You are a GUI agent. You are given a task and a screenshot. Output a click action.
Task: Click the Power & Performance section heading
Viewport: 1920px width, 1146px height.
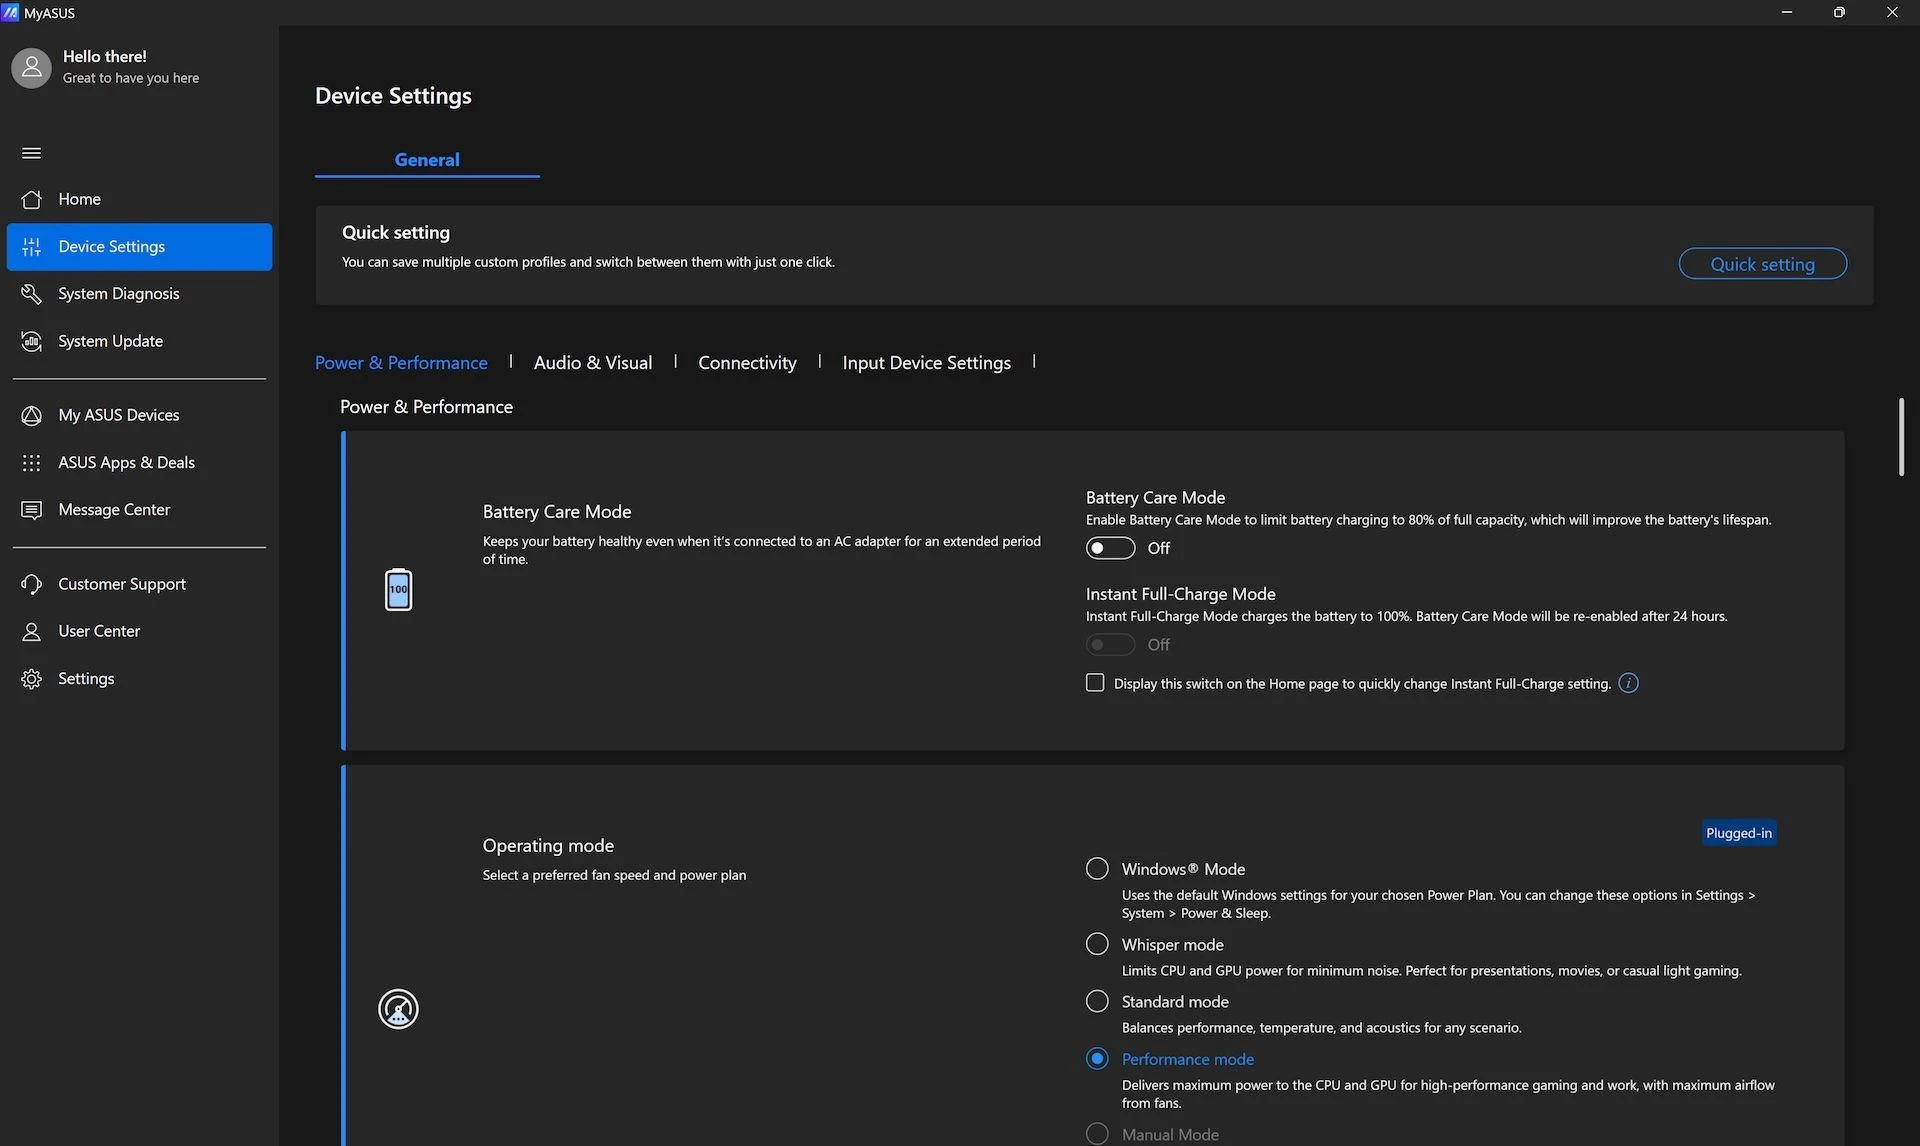coord(426,407)
